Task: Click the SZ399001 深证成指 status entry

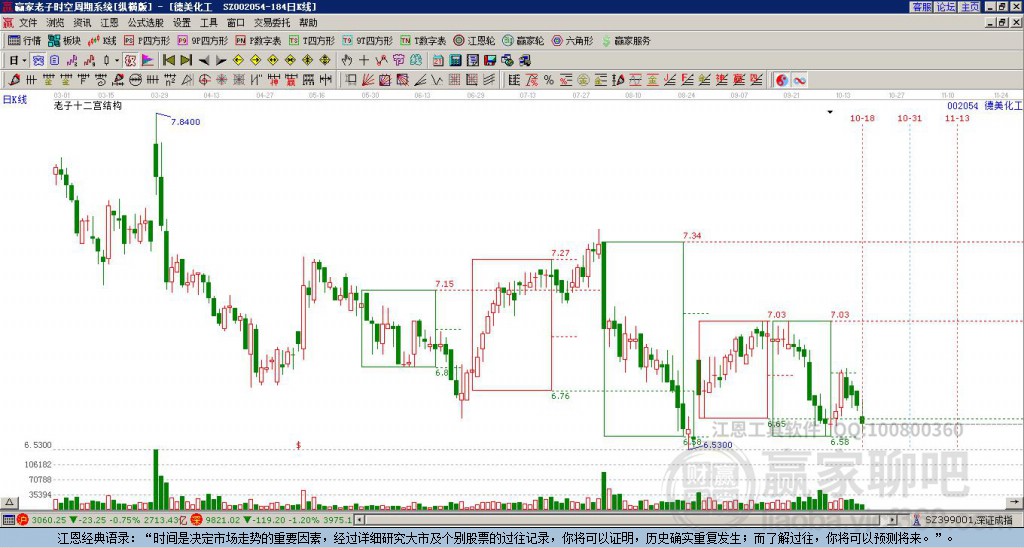Action: 969,520
